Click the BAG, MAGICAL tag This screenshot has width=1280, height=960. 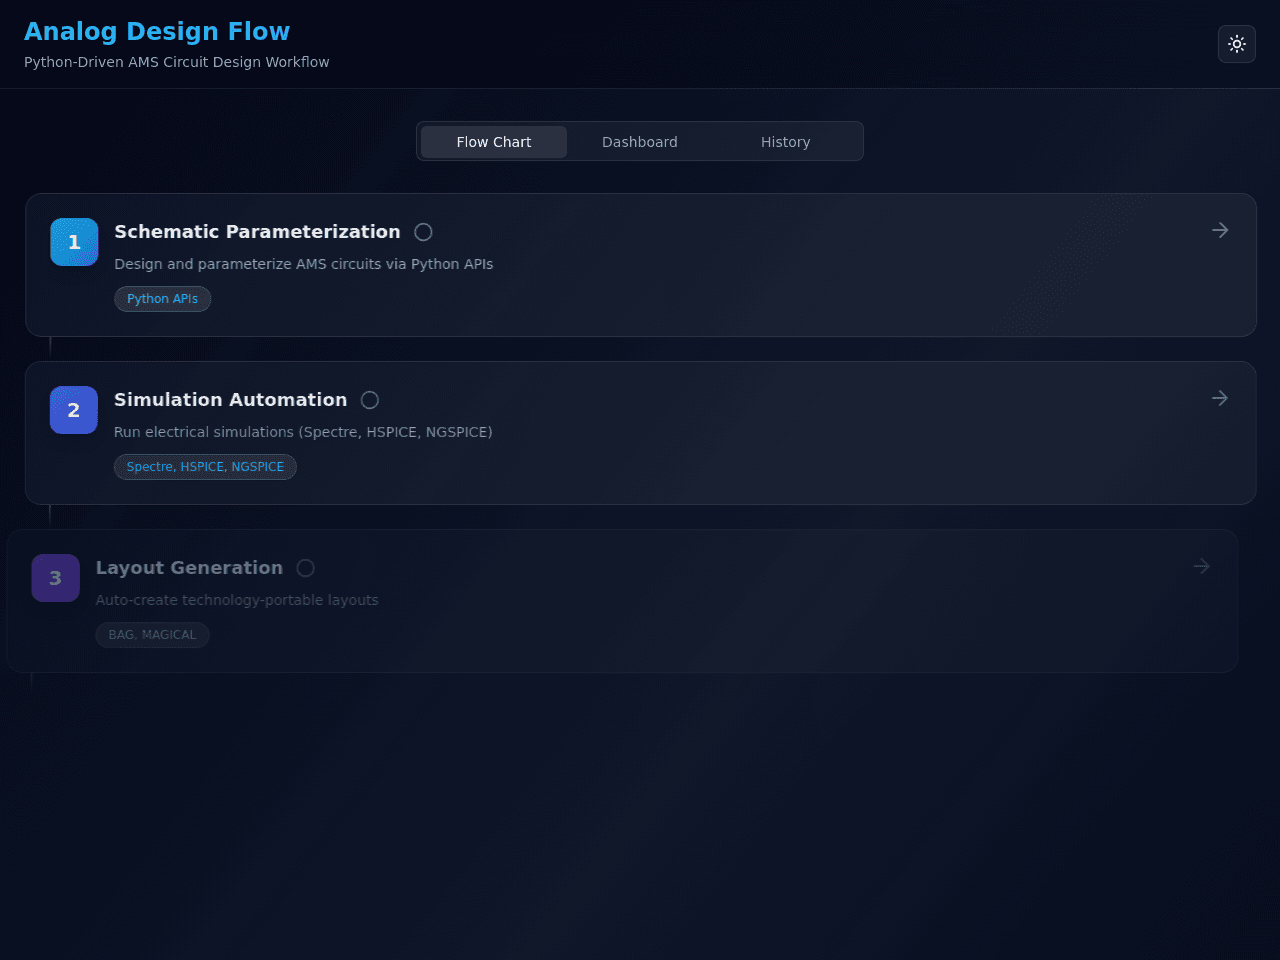tap(152, 635)
